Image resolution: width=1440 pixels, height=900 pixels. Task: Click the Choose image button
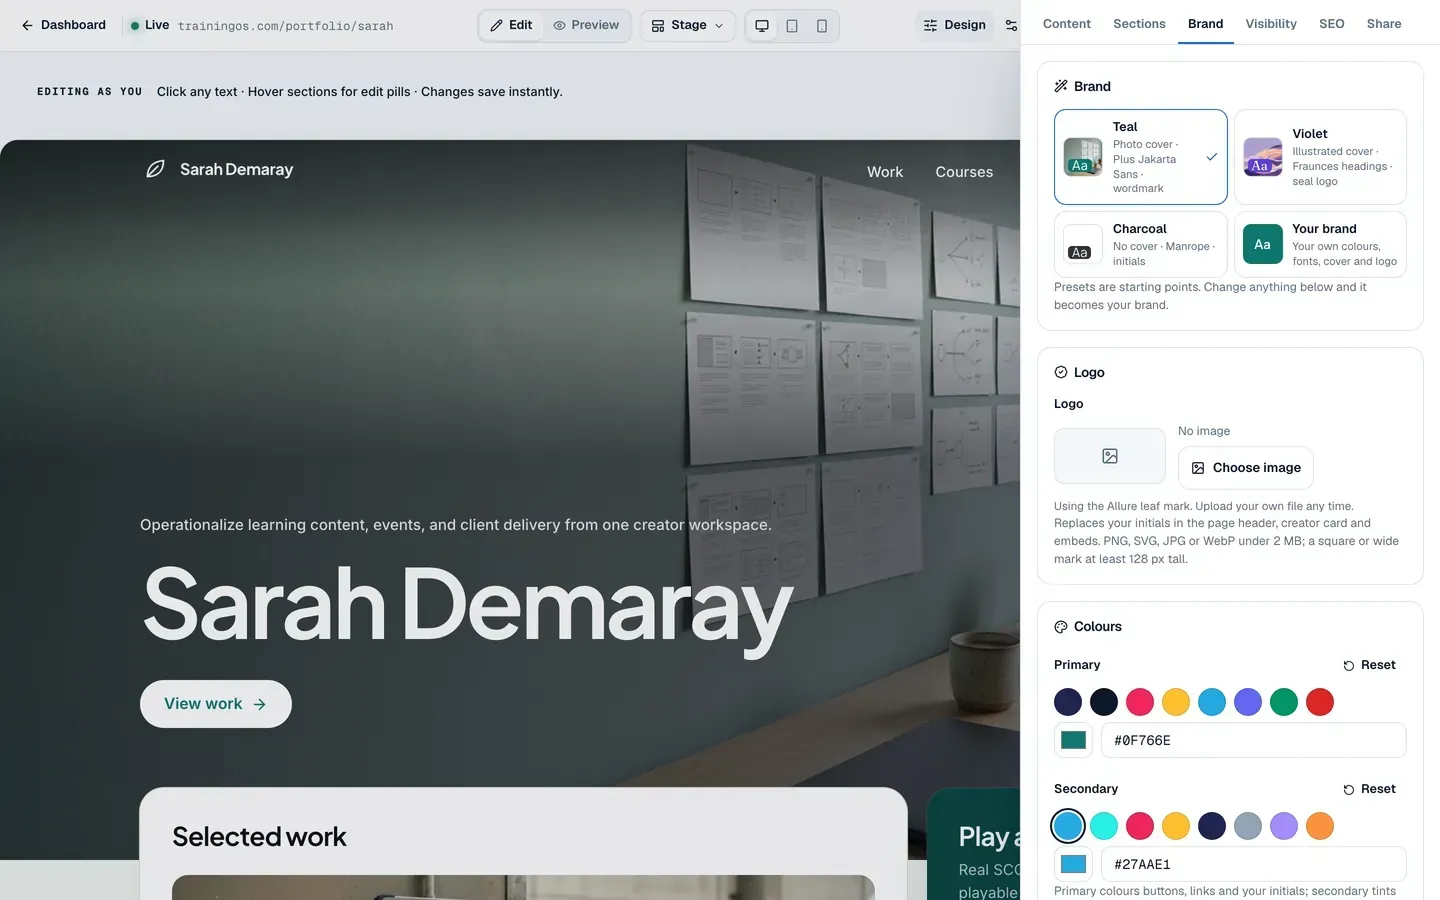point(1246,468)
